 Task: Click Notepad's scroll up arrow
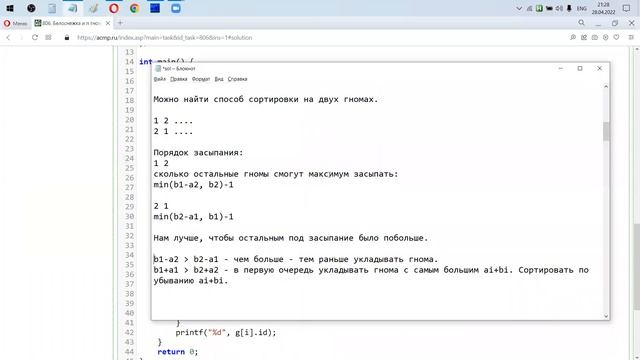[x=606, y=87]
